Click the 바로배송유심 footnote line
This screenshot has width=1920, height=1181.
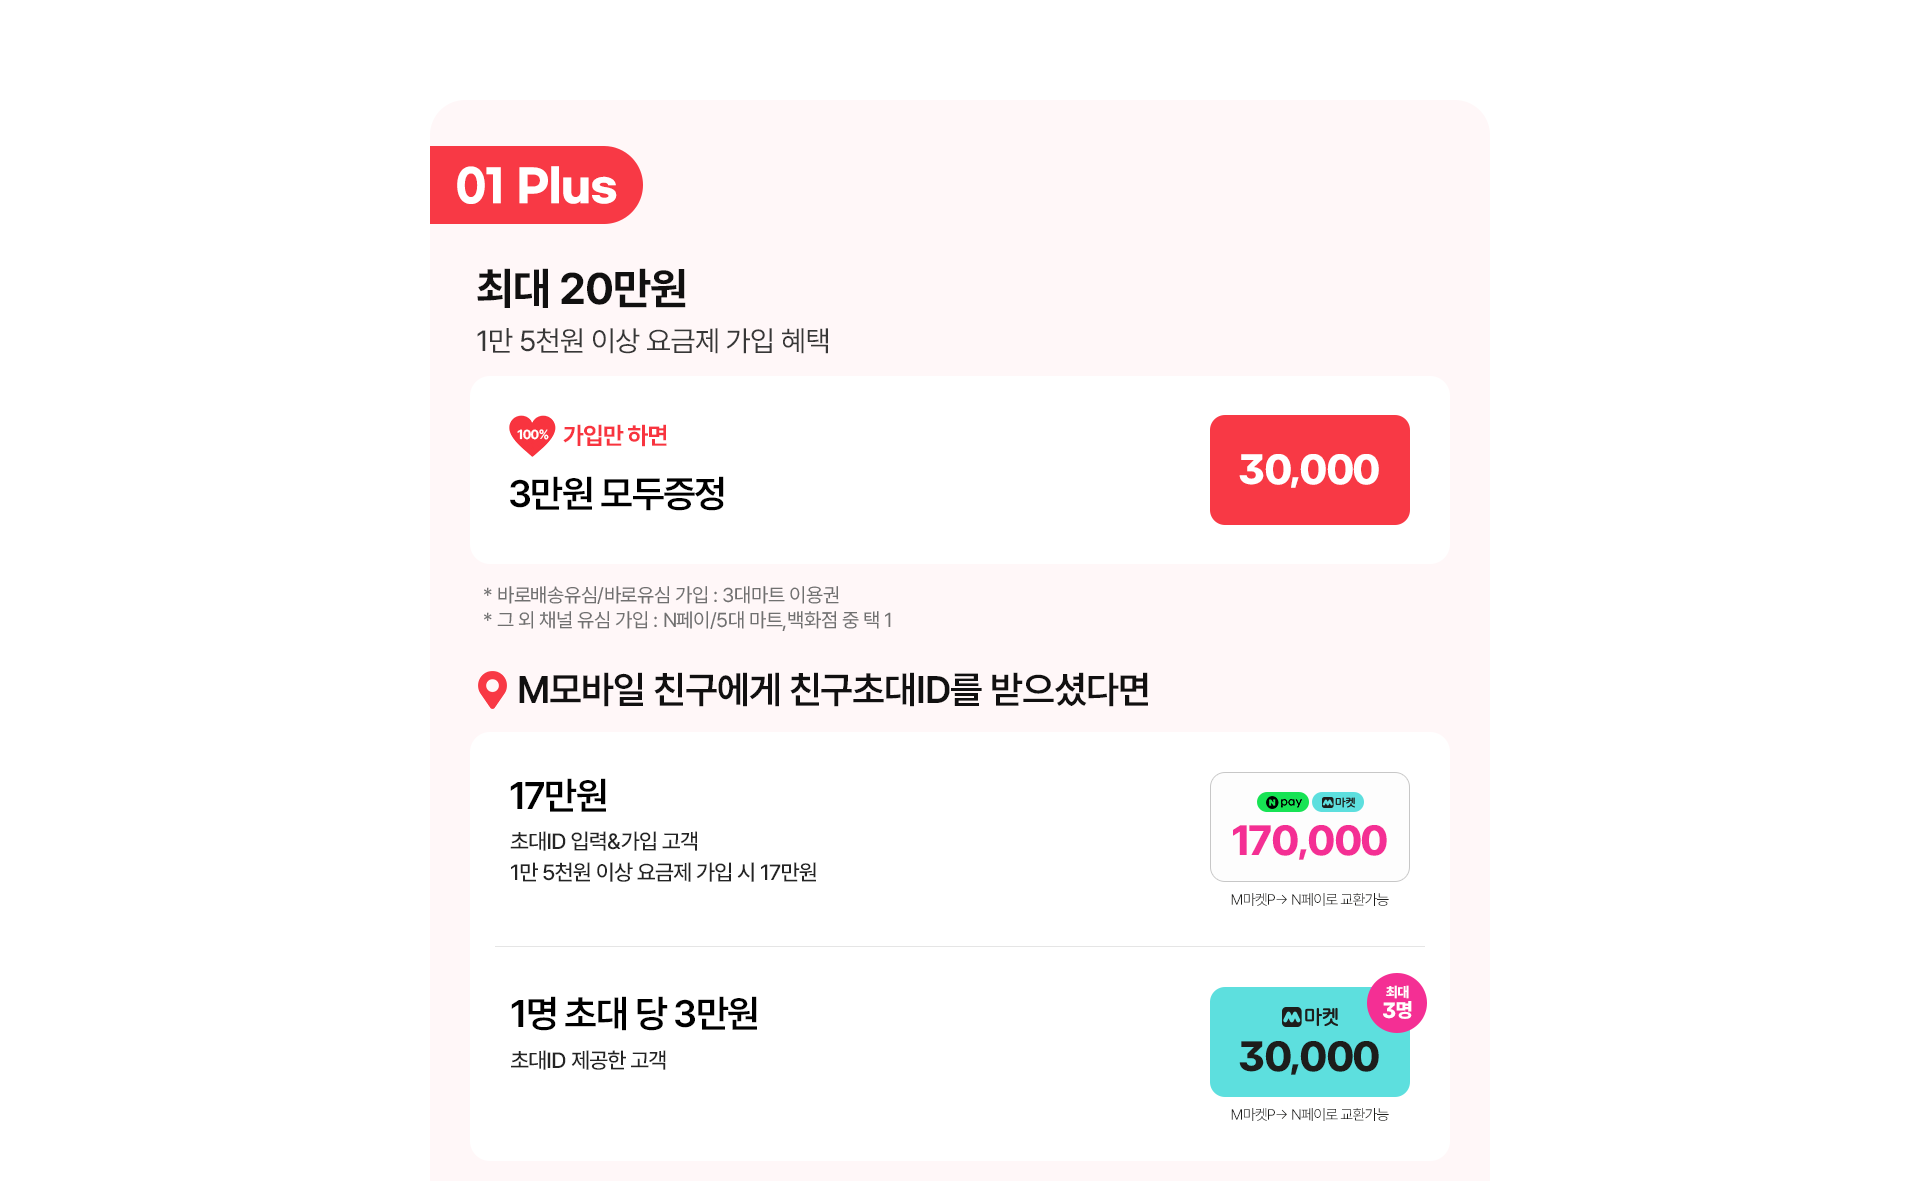[x=661, y=595]
